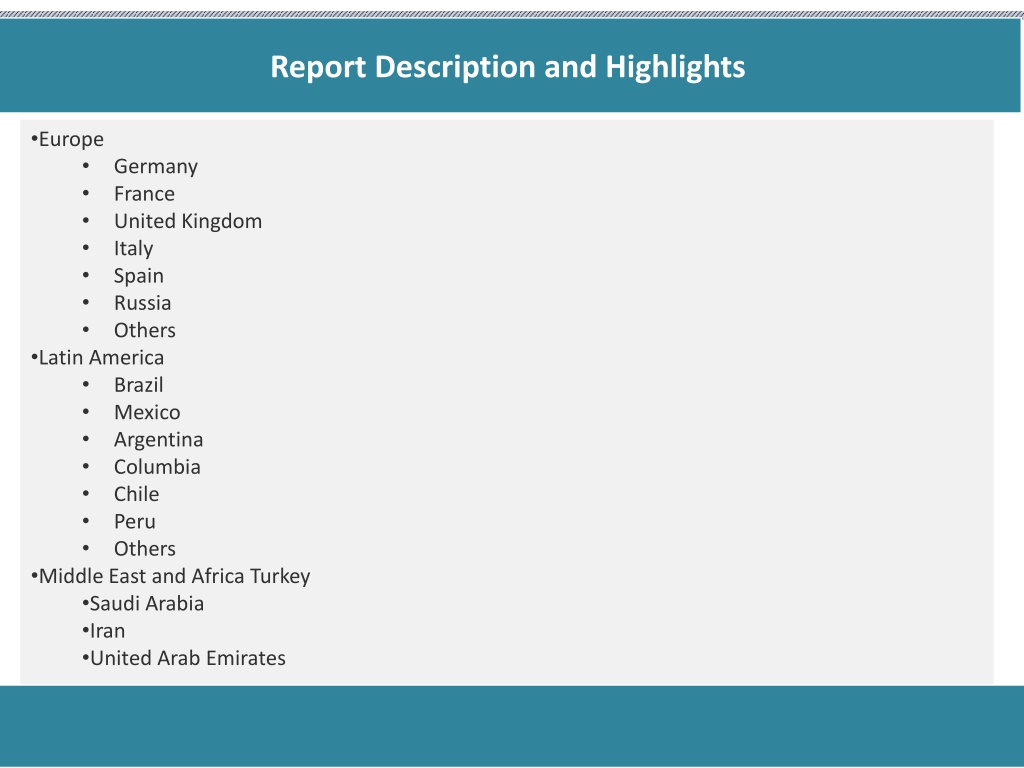Click the 'Iran' list item
This screenshot has width=1024, height=768.
pyautogui.click(x=107, y=632)
